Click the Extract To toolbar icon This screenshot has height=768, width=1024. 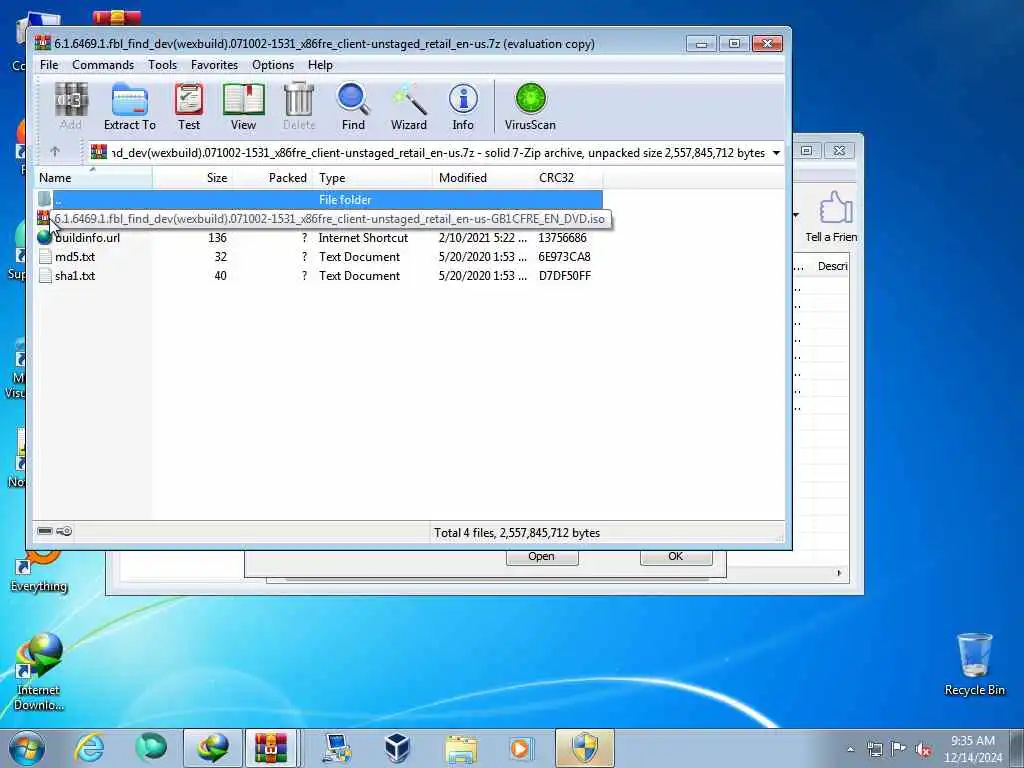129,107
